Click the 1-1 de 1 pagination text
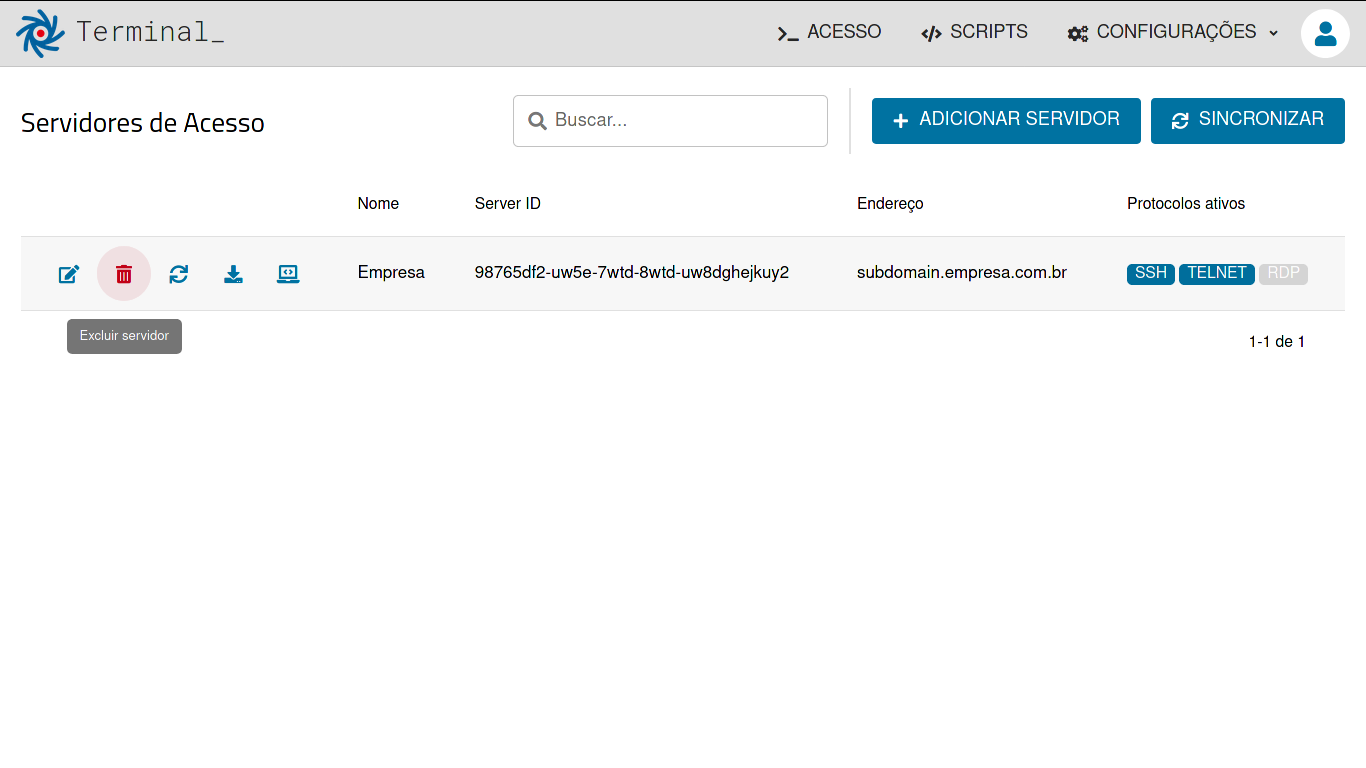Screen dimensions: 1366x768 point(1277,342)
